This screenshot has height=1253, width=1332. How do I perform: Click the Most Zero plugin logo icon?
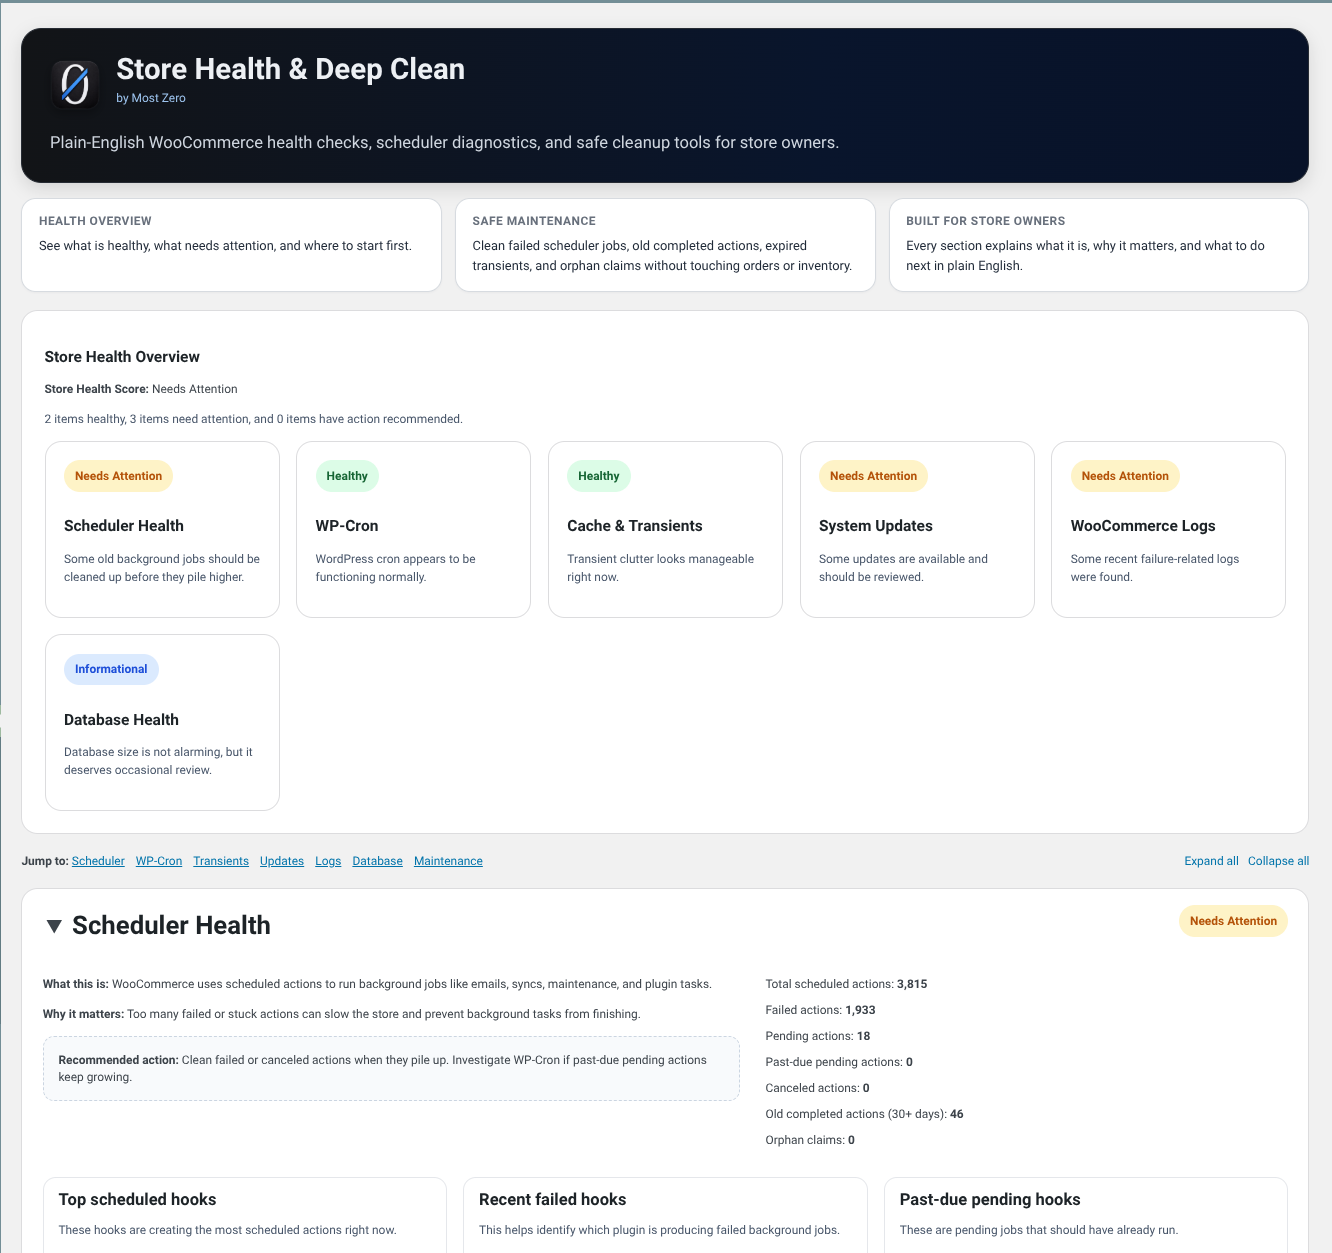pyautogui.click(x=75, y=84)
